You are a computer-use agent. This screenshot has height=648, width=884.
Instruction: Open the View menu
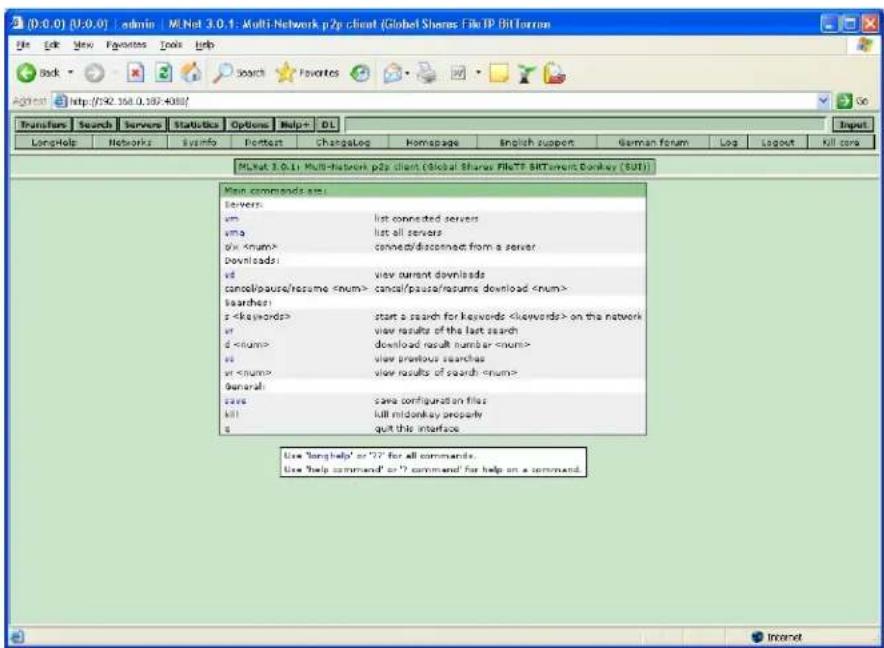pyautogui.click(x=83, y=45)
